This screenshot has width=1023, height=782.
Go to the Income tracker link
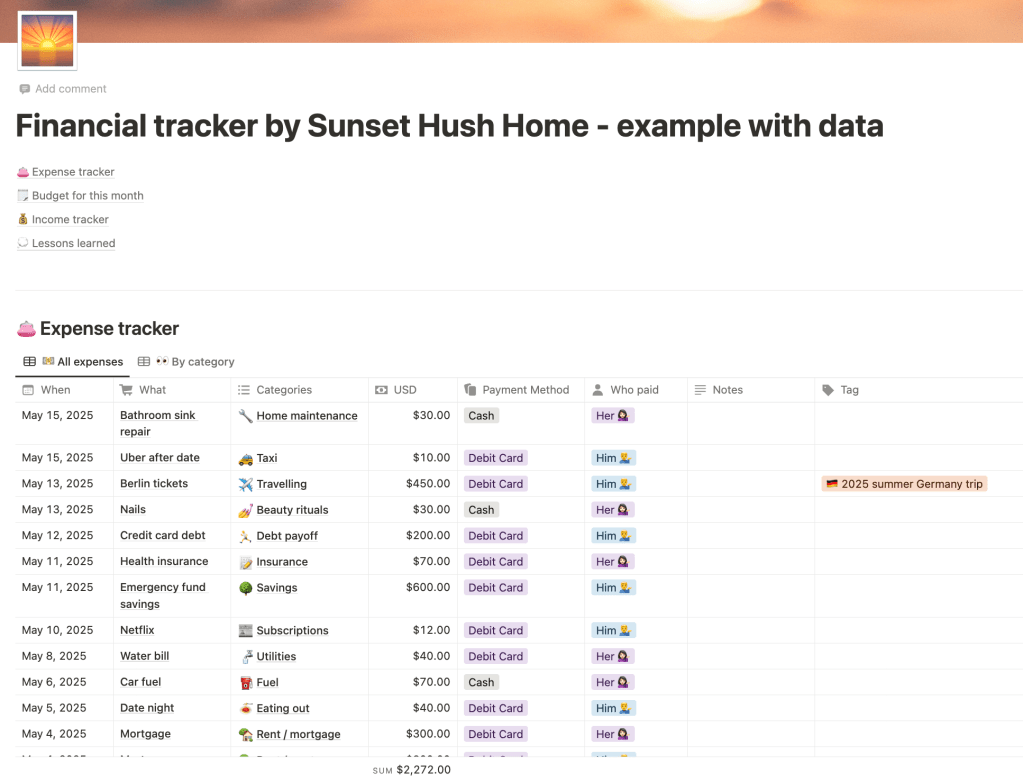(70, 220)
